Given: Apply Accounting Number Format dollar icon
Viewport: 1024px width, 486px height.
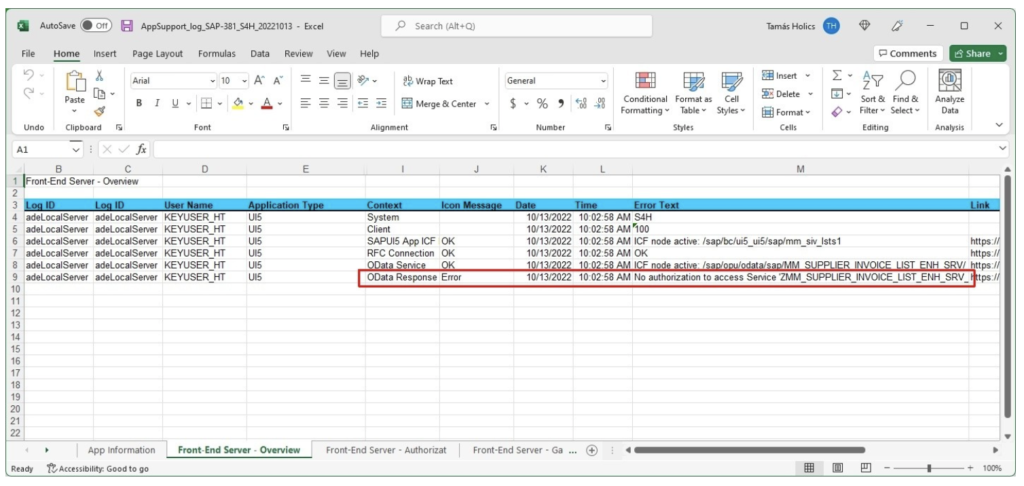Looking at the screenshot, I should (513, 103).
